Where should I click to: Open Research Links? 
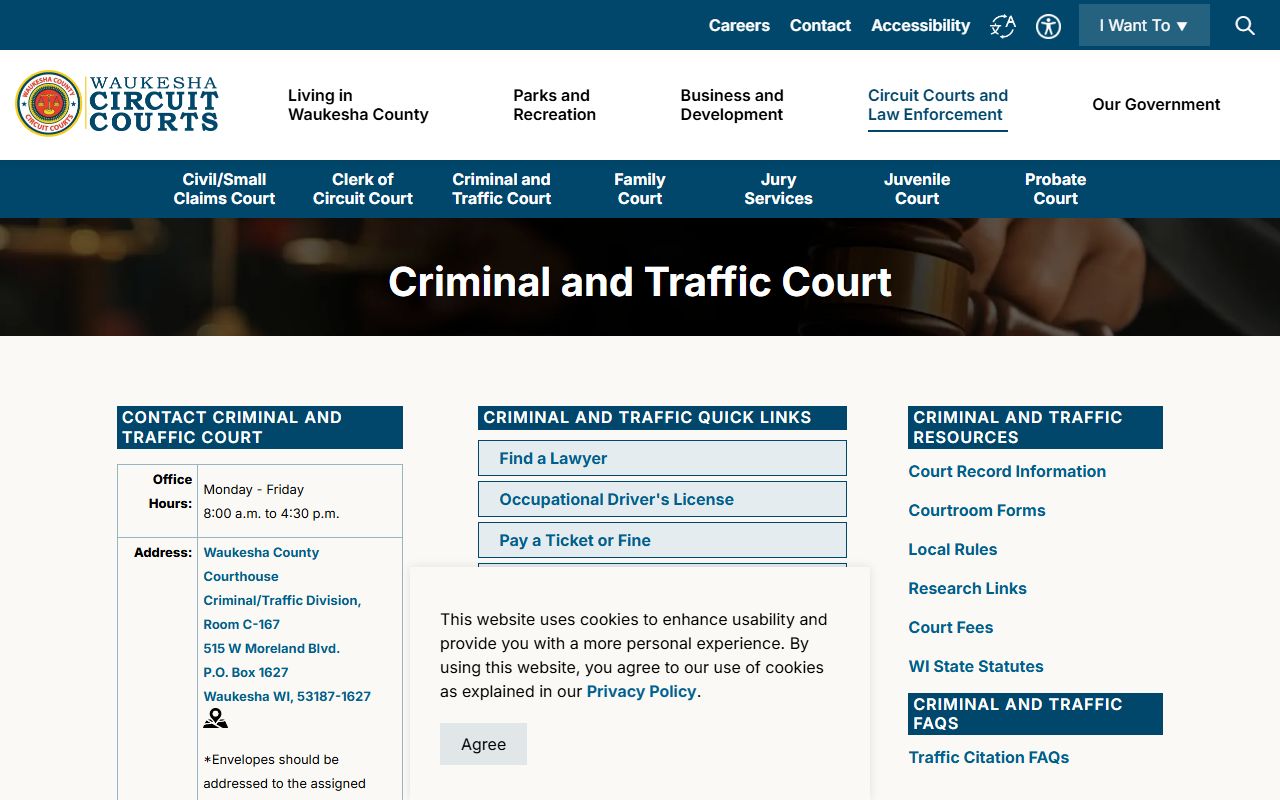click(x=967, y=588)
